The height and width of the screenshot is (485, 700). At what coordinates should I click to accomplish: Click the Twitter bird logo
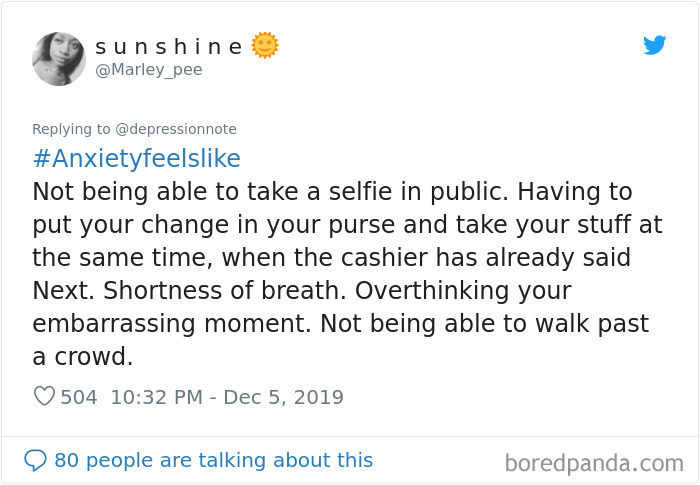click(x=654, y=45)
